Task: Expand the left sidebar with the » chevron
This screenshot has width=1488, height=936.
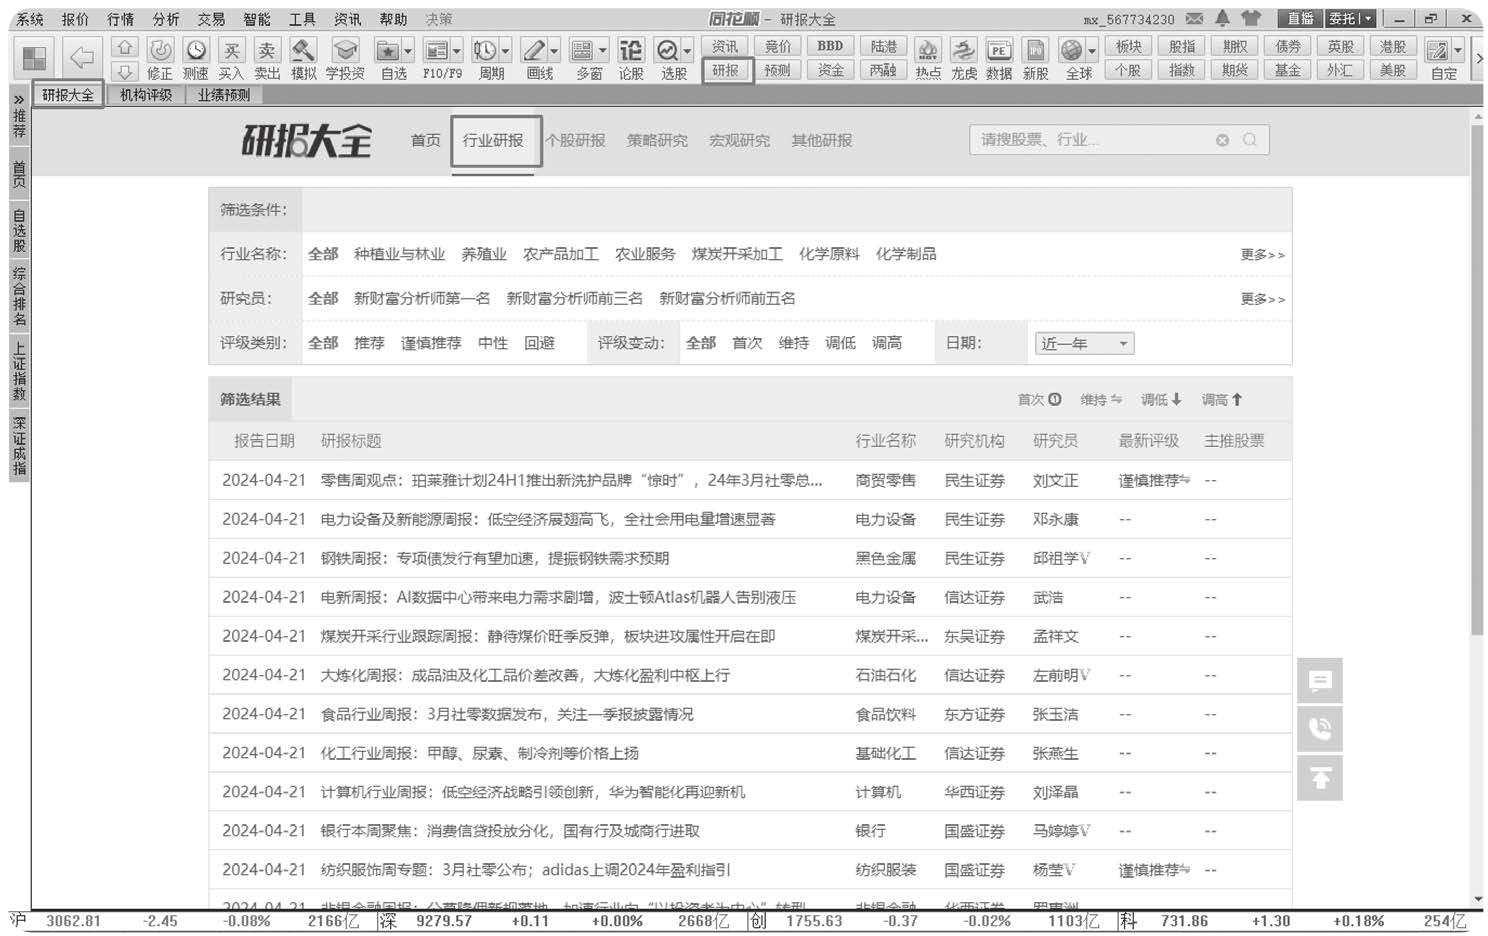Action: coord(19,99)
